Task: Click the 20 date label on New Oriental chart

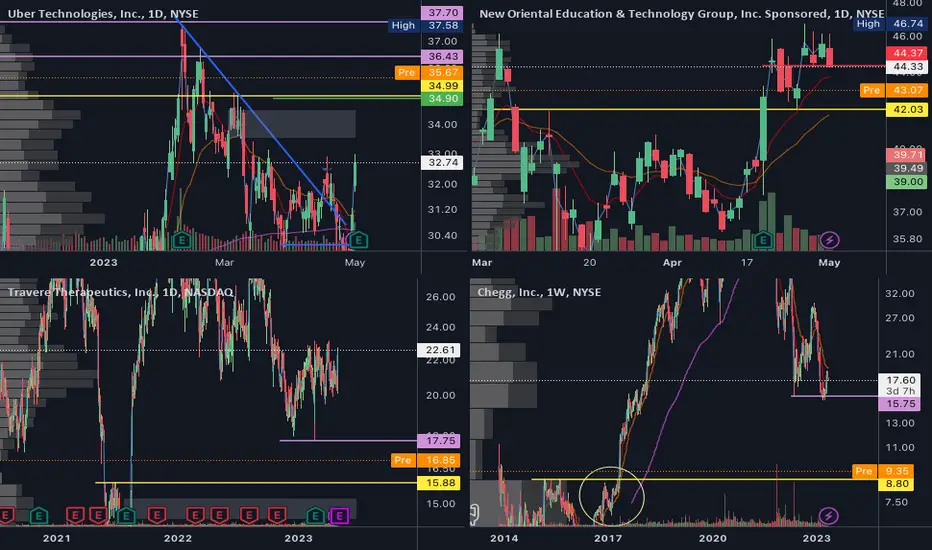Action: (589, 262)
